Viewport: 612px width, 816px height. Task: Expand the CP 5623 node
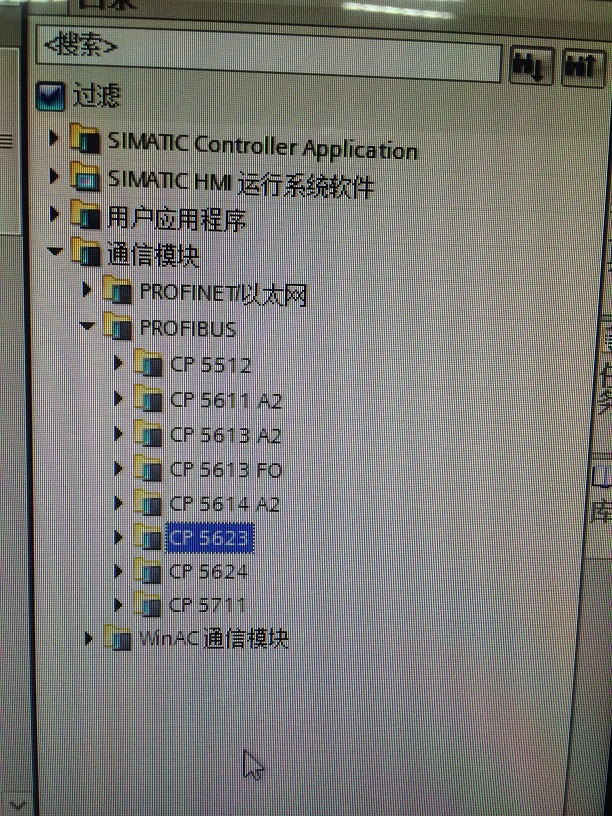pyautogui.click(x=119, y=537)
